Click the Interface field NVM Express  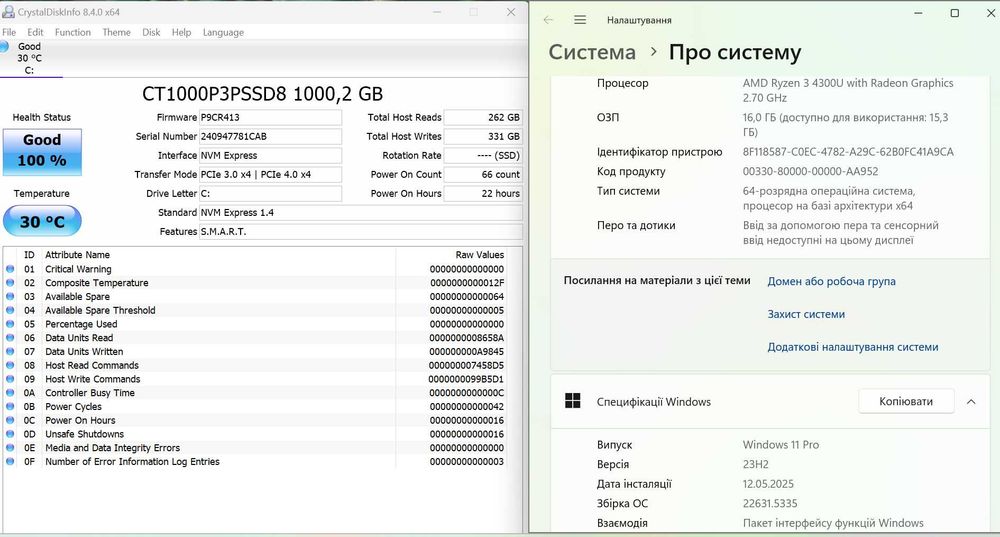(270, 156)
